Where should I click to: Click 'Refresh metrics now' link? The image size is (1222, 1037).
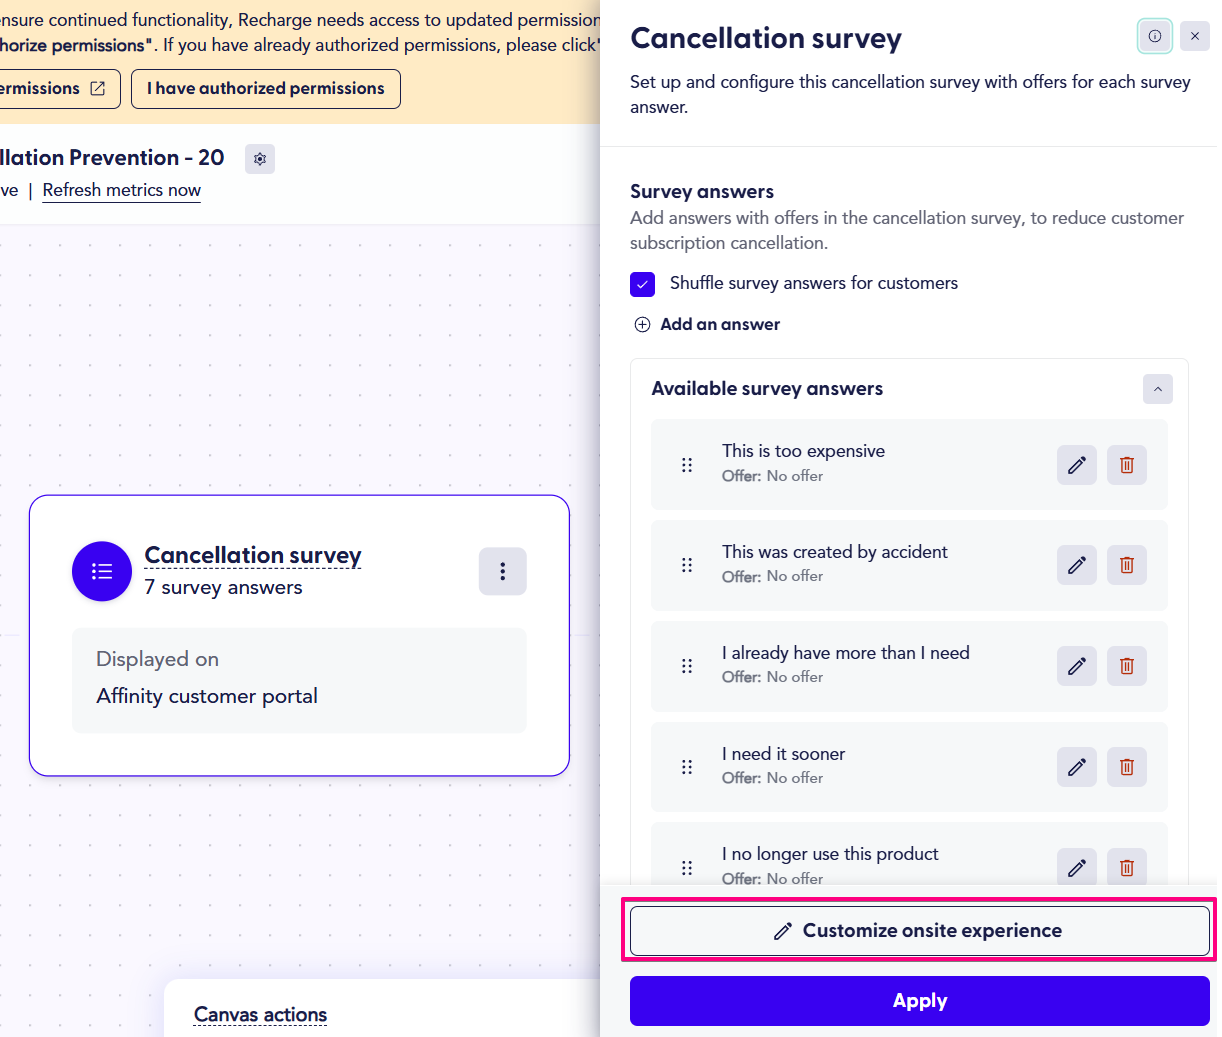click(122, 190)
